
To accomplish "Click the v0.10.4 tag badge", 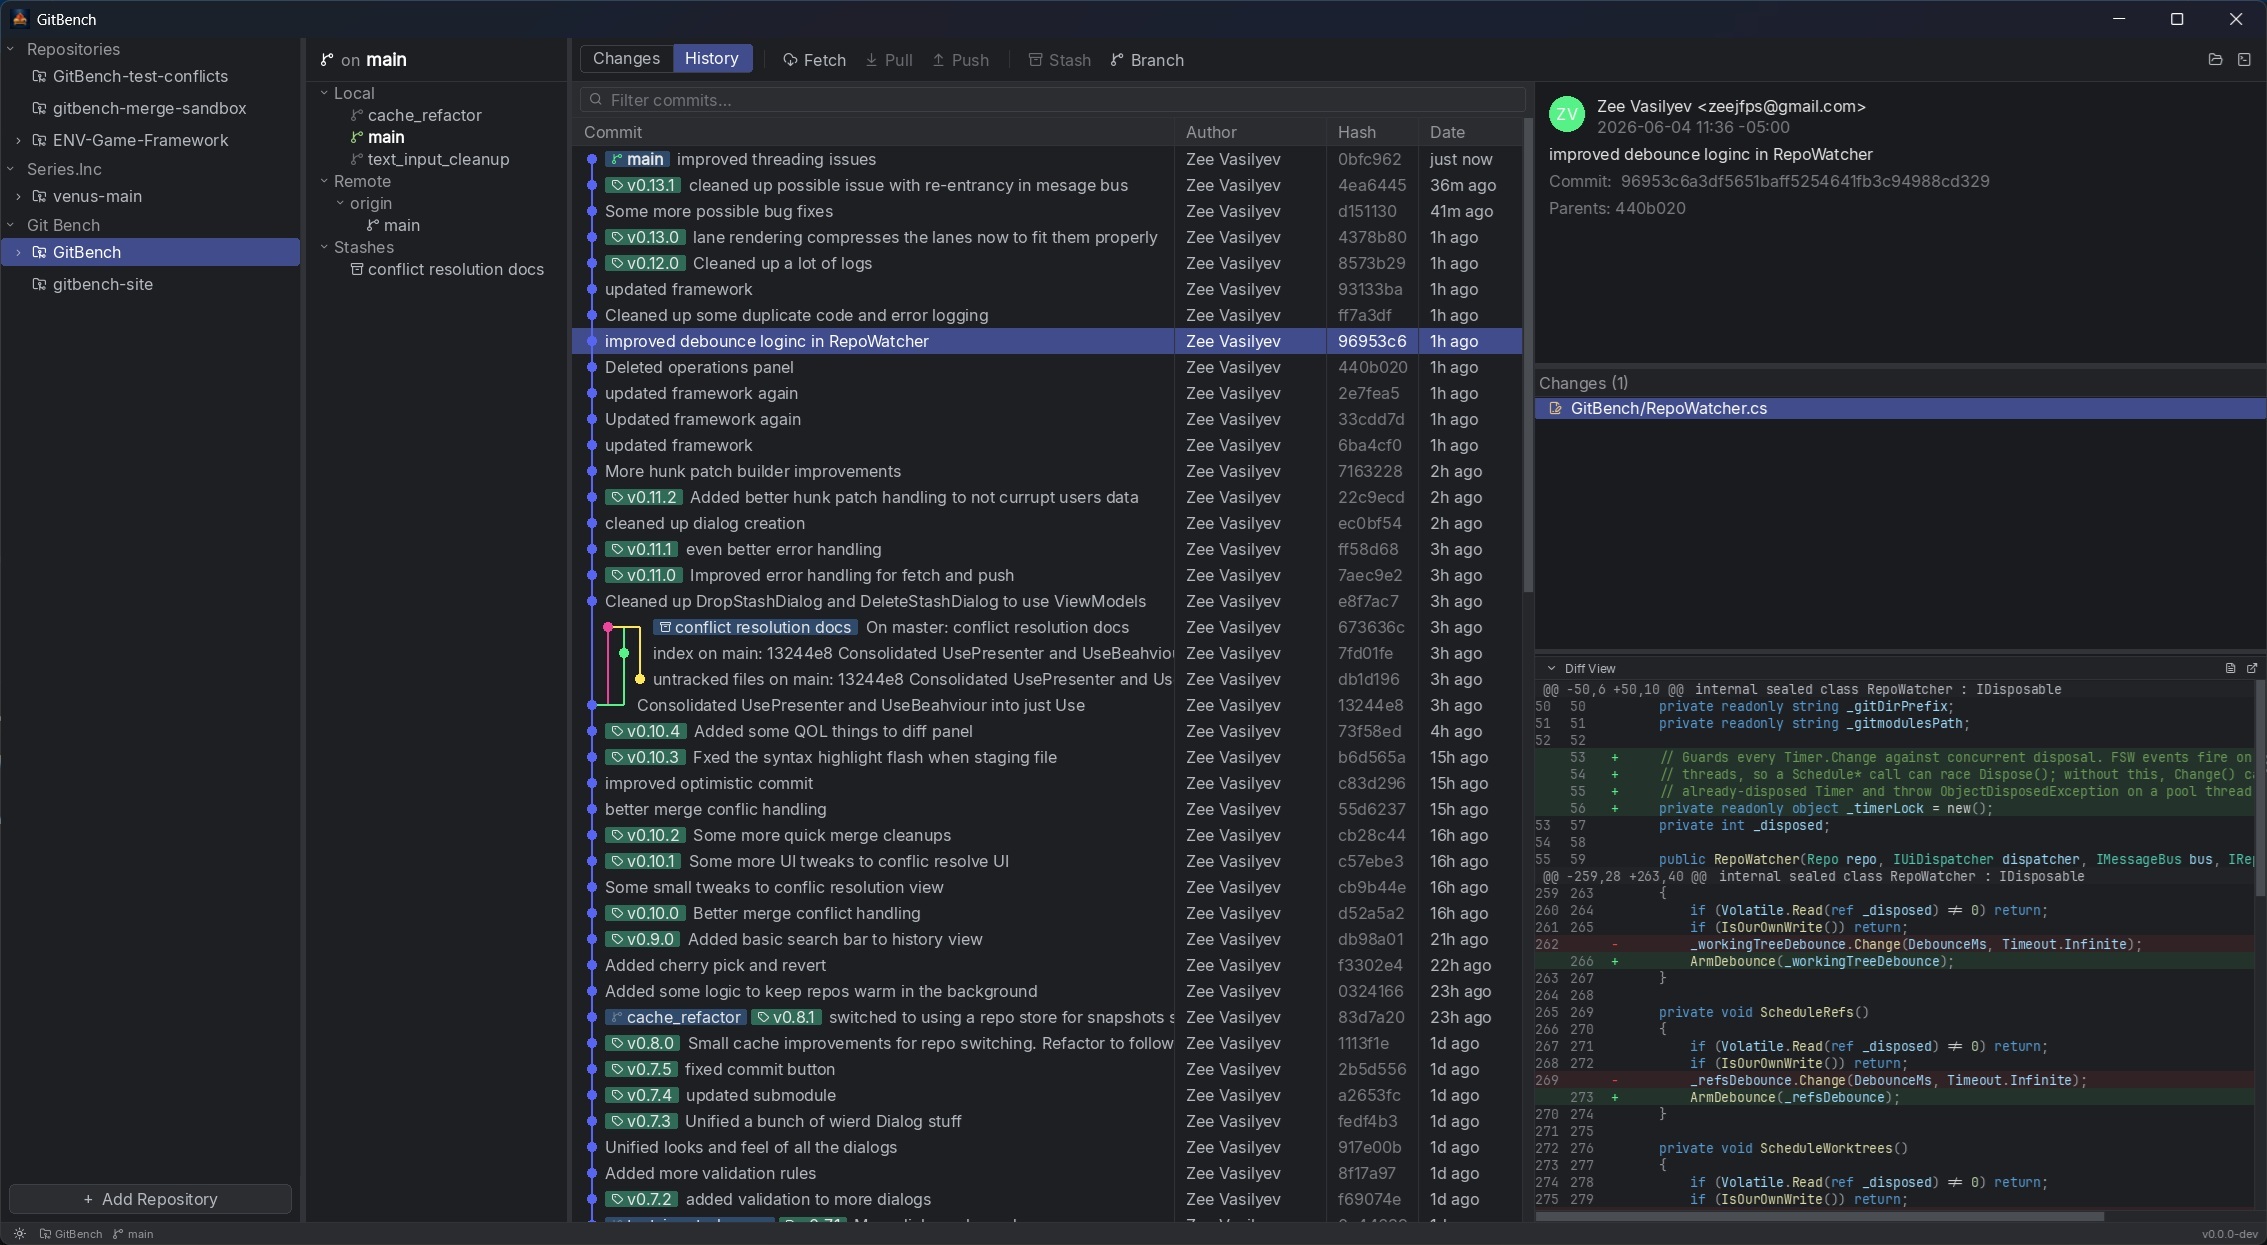I will [645, 731].
